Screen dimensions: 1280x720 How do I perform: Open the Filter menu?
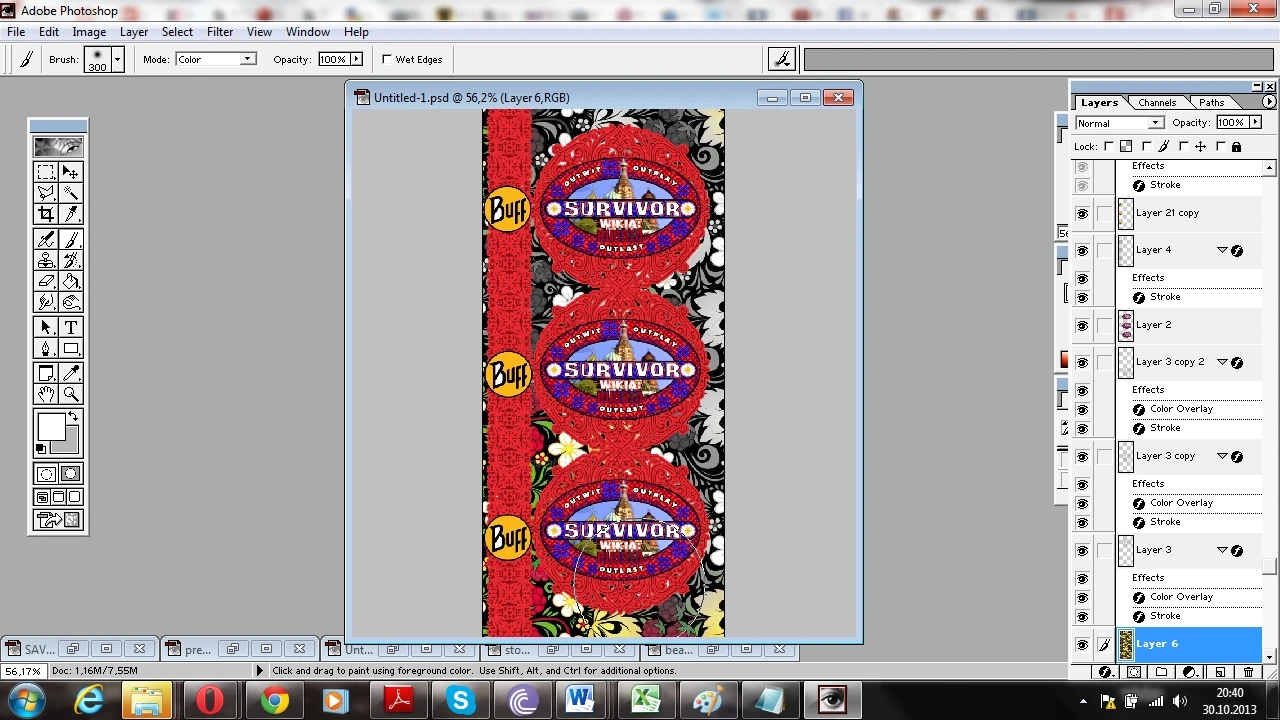click(220, 32)
